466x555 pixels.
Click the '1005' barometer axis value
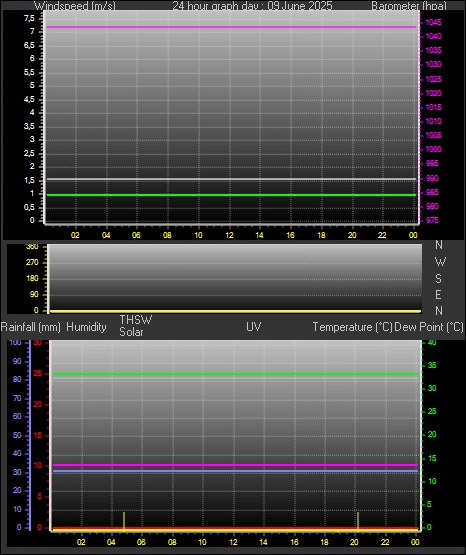tap(433, 135)
